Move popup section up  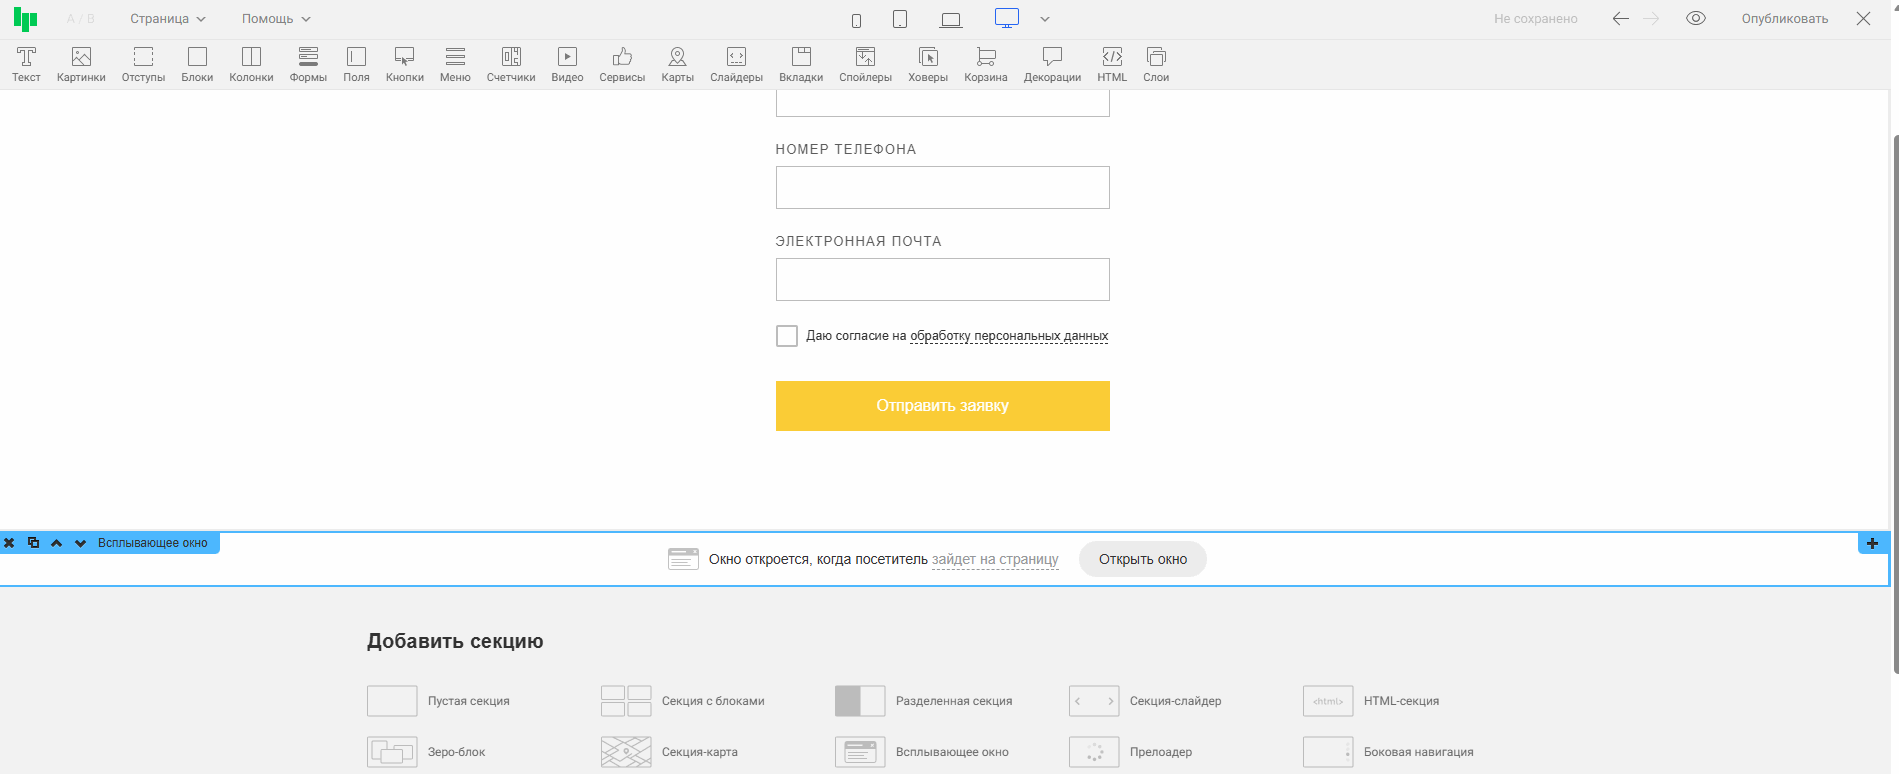tap(56, 543)
